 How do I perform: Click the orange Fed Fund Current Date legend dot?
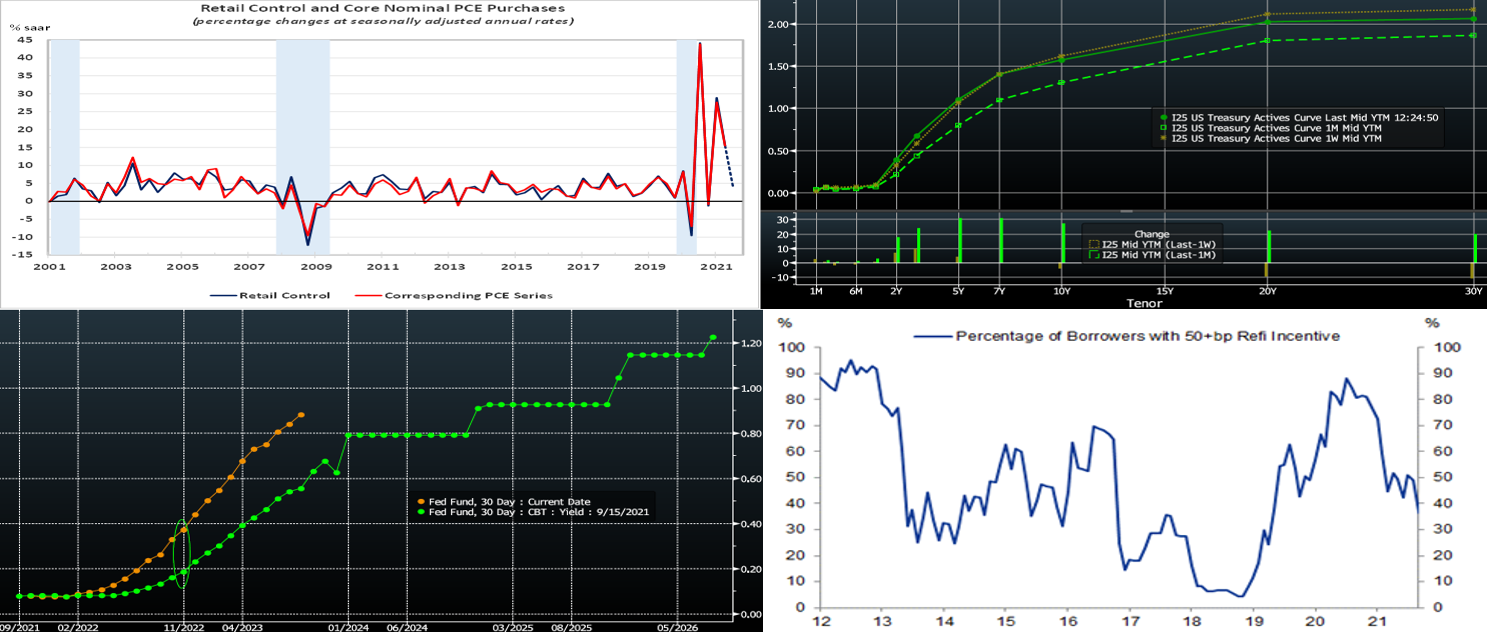pyautogui.click(x=421, y=501)
